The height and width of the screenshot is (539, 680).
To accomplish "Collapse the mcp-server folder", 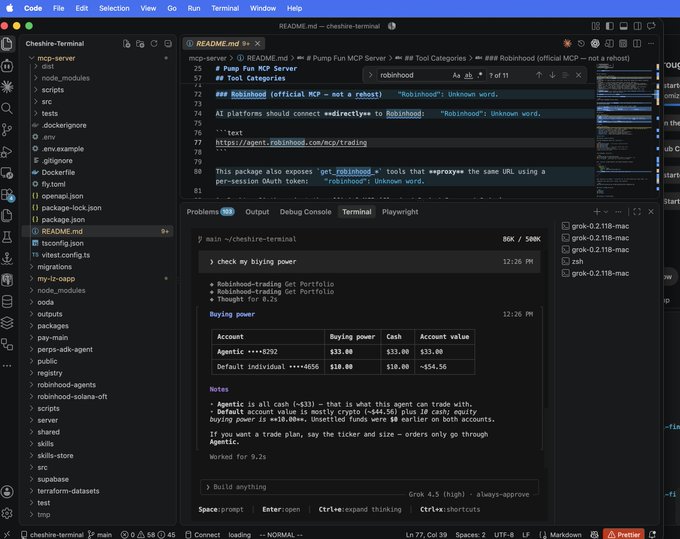I will [x=31, y=58].
